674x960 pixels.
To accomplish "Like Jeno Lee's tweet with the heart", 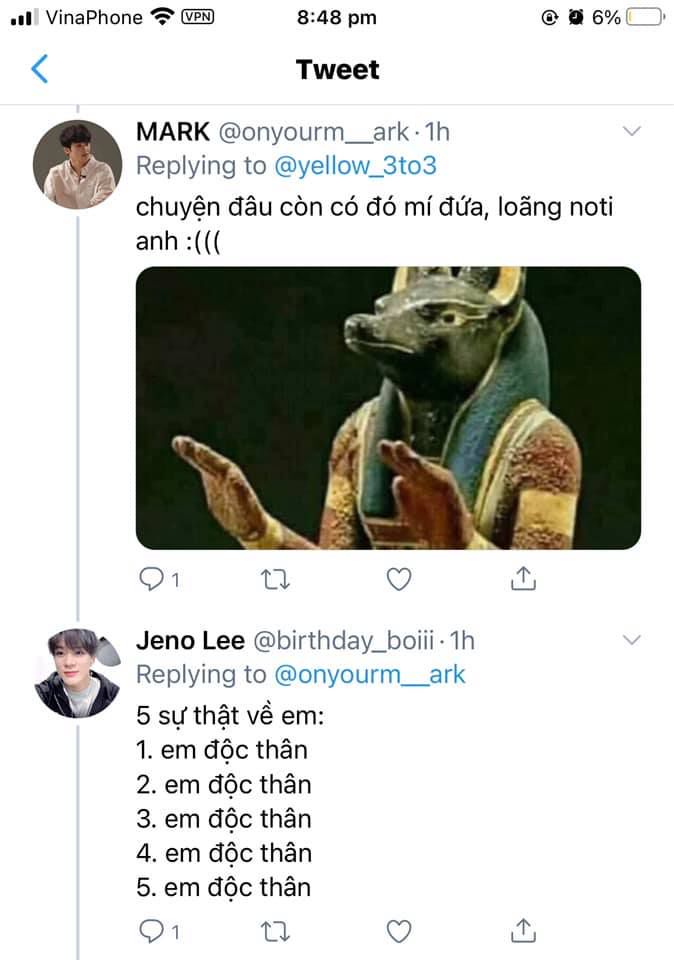I will 399,932.
